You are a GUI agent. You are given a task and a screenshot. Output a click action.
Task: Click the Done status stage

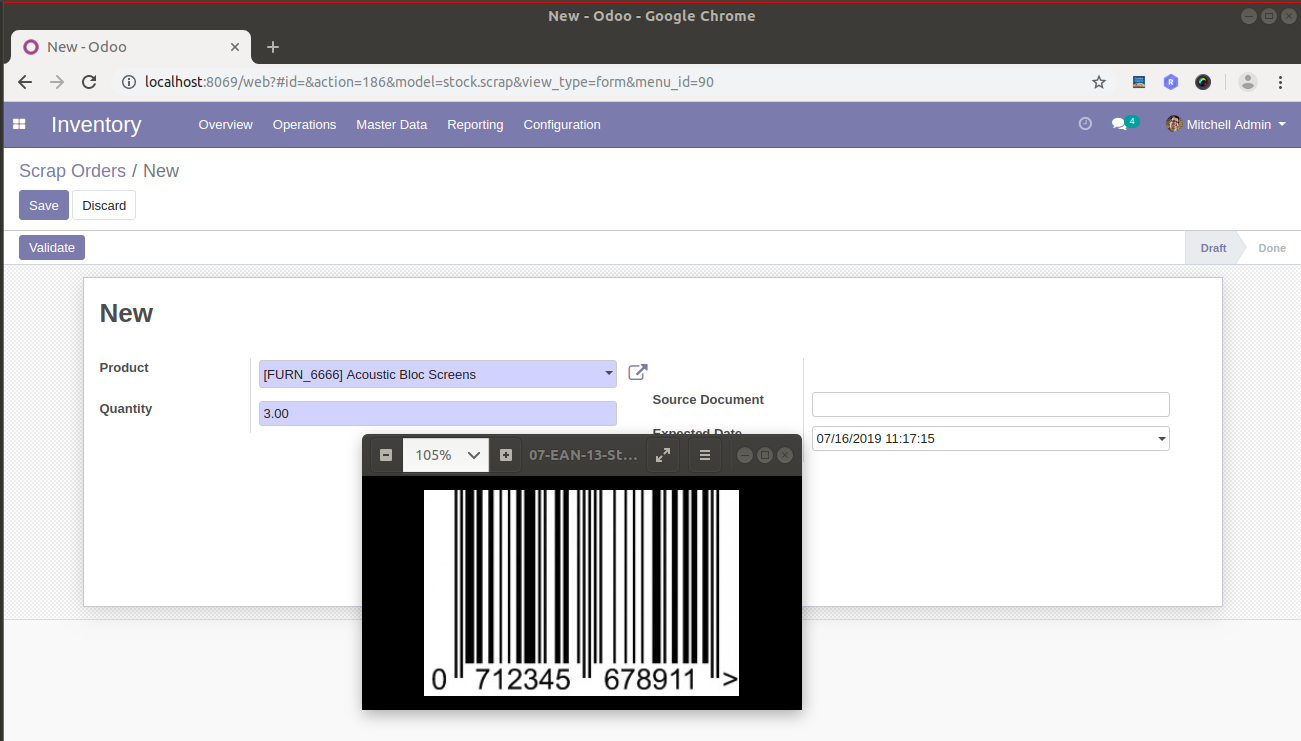tap(1272, 248)
